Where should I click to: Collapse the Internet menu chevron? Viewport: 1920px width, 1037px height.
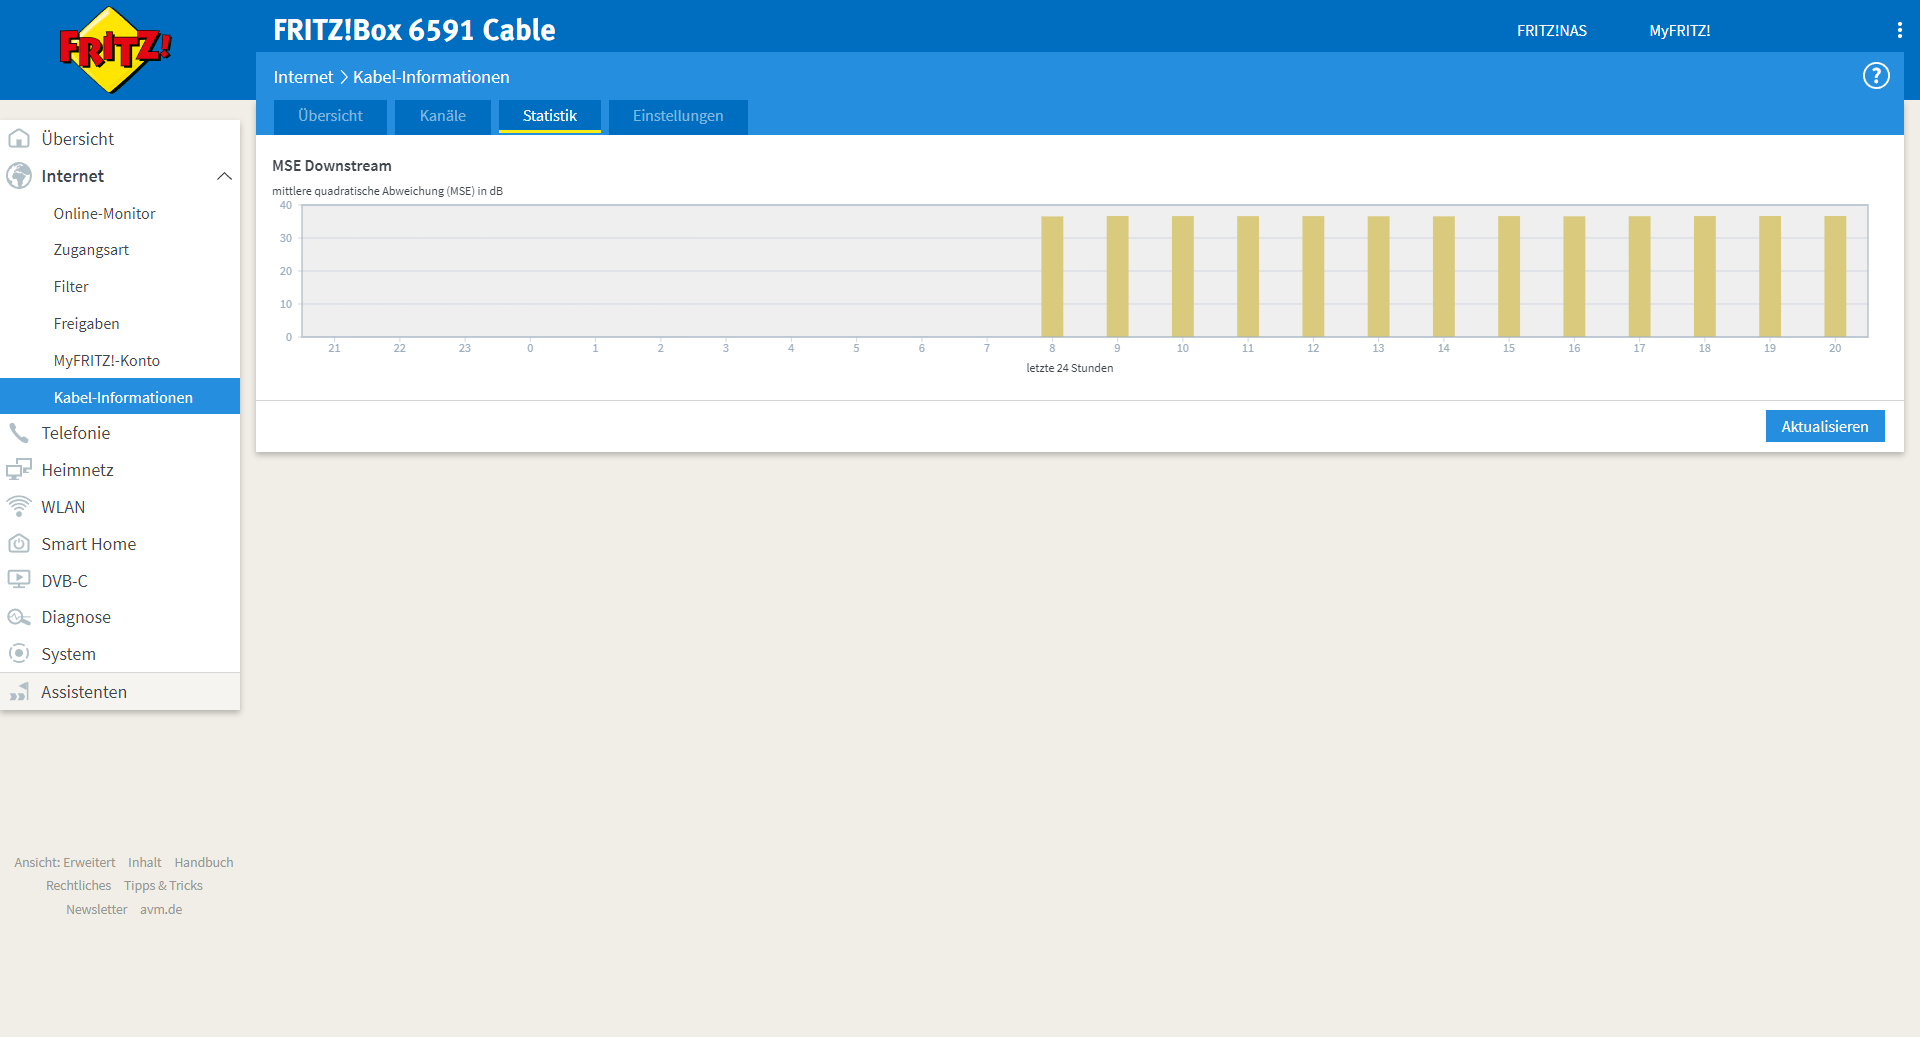click(x=224, y=176)
